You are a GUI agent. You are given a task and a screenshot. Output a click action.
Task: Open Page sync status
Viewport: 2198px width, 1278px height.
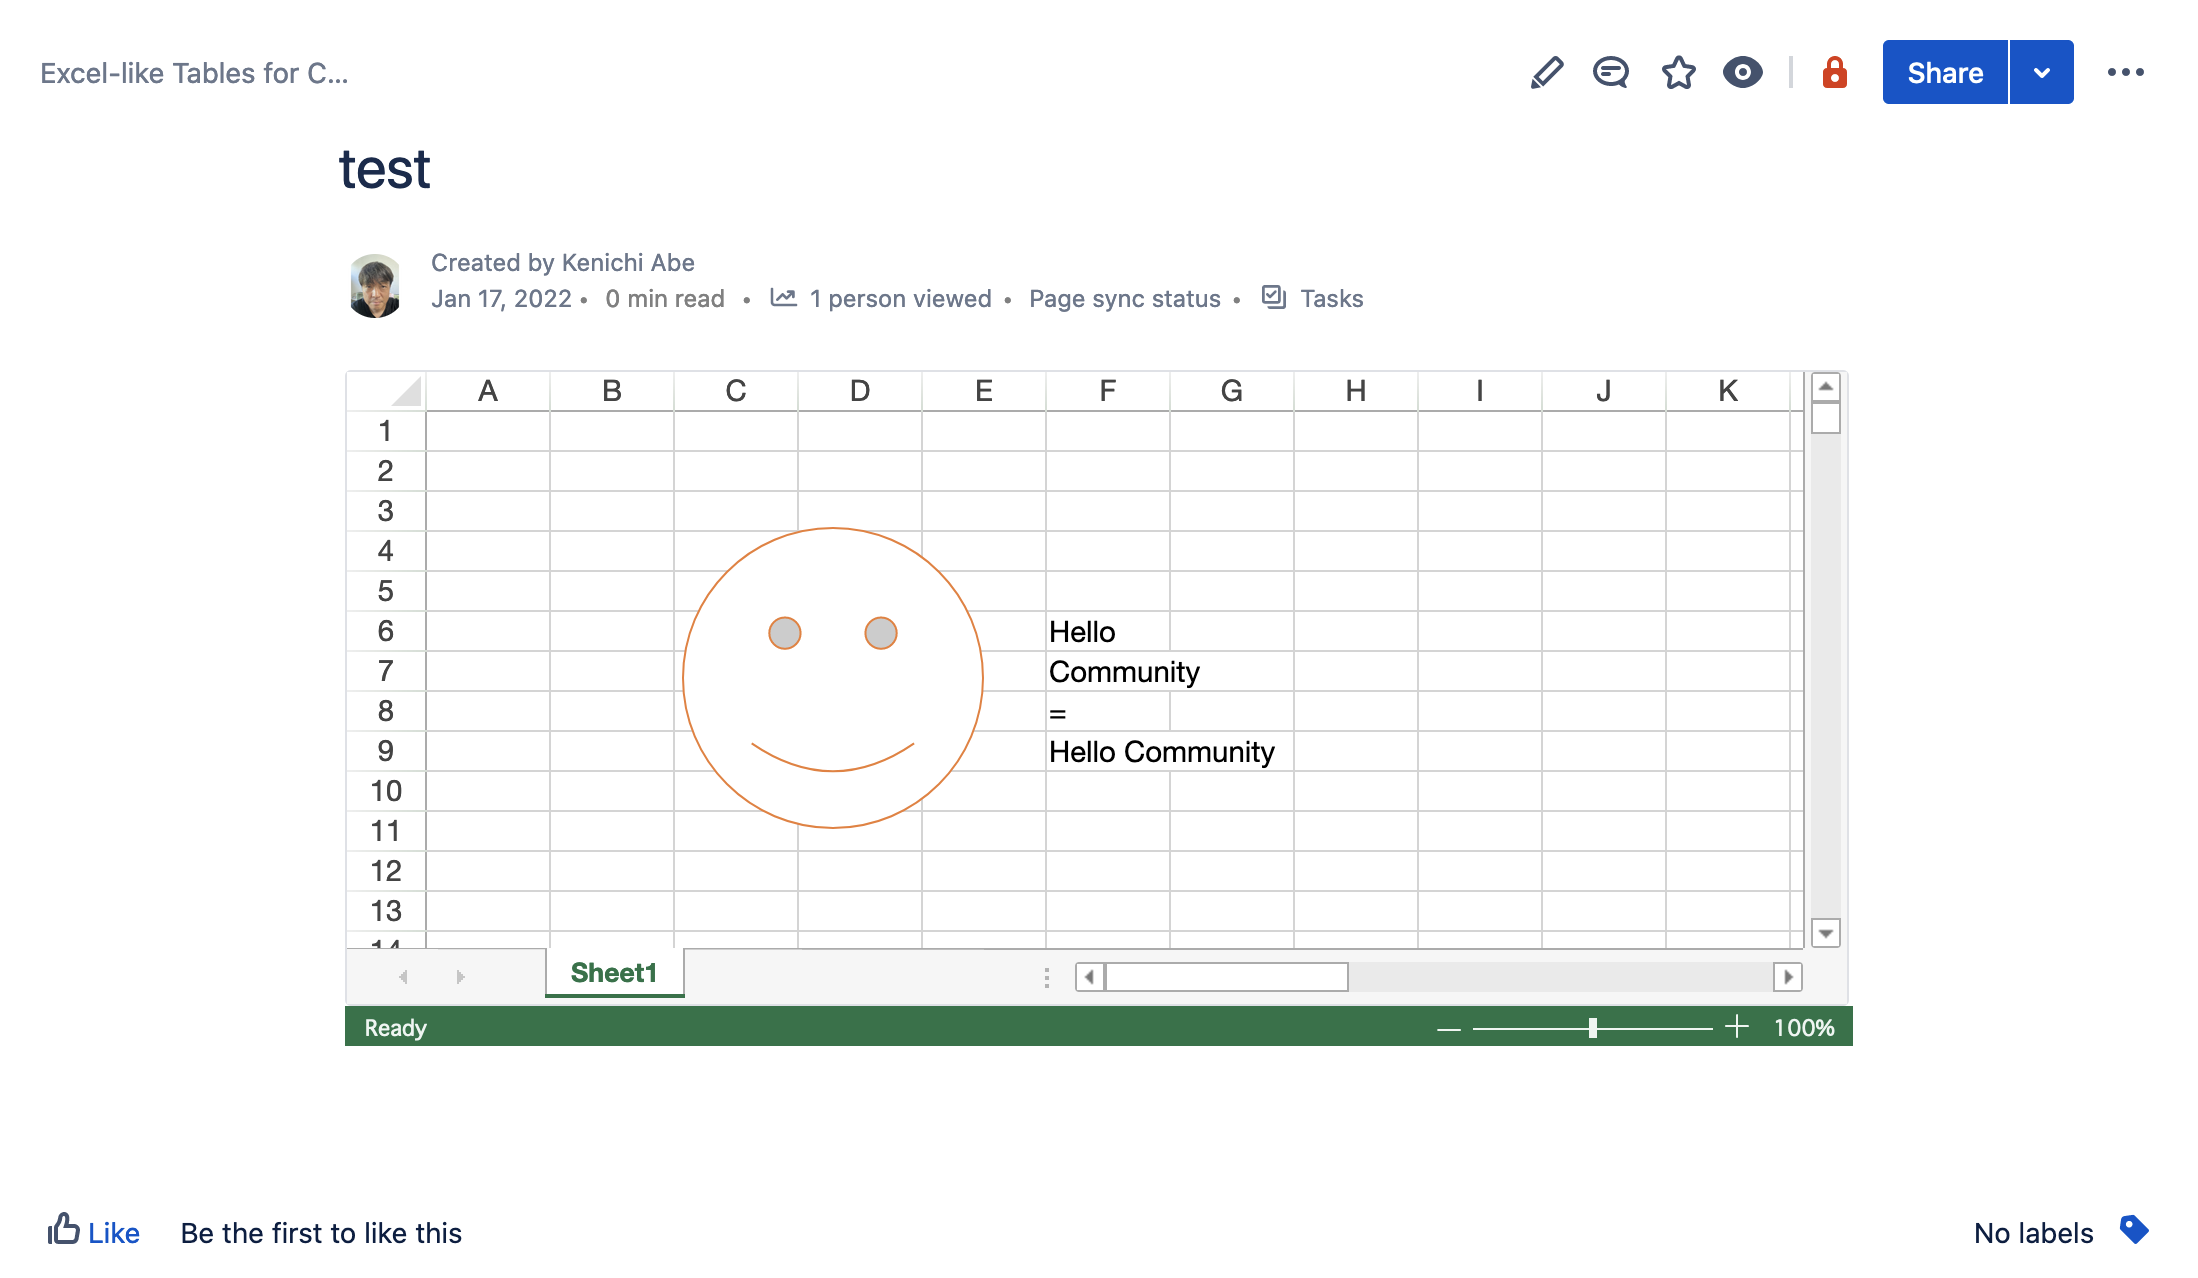click(1125, 299)
